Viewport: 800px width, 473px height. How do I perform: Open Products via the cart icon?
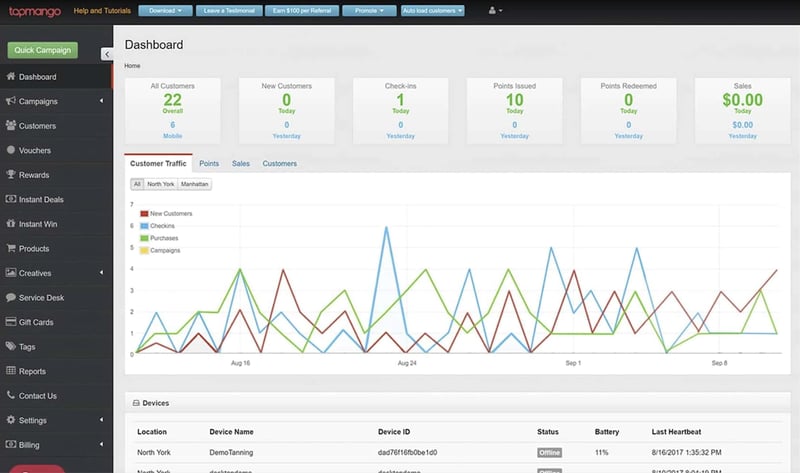point(11,249)
